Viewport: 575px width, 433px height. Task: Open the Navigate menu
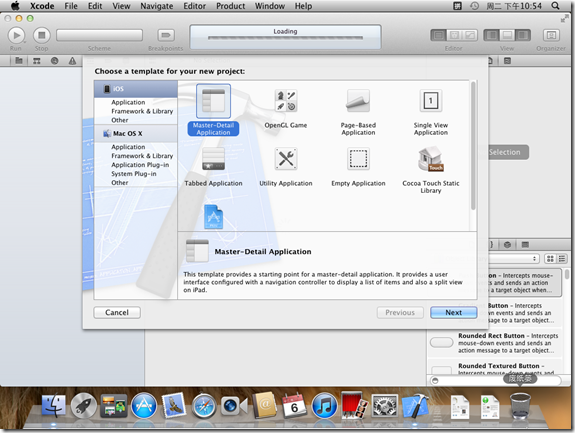[157, 6]
